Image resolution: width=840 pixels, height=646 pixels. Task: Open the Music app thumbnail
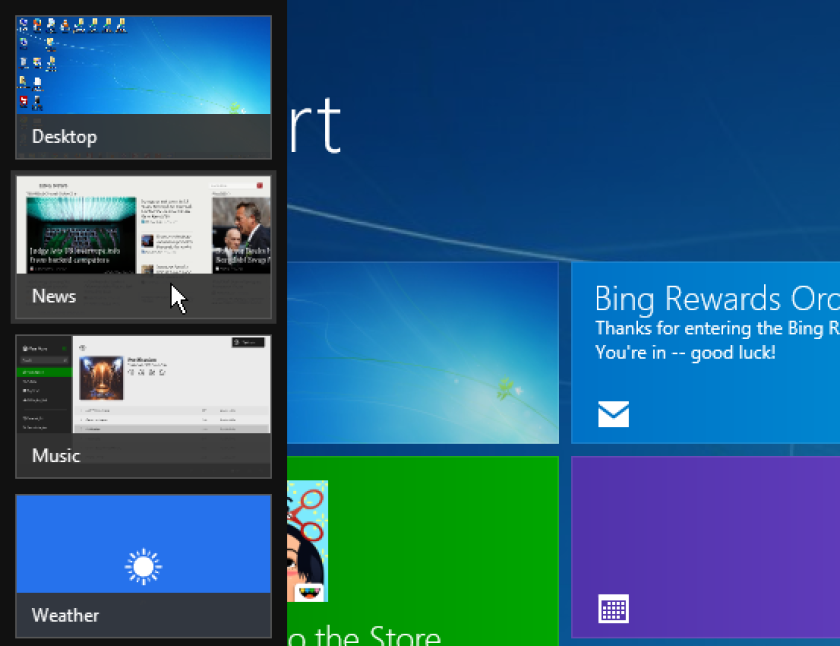coord(144,407)
